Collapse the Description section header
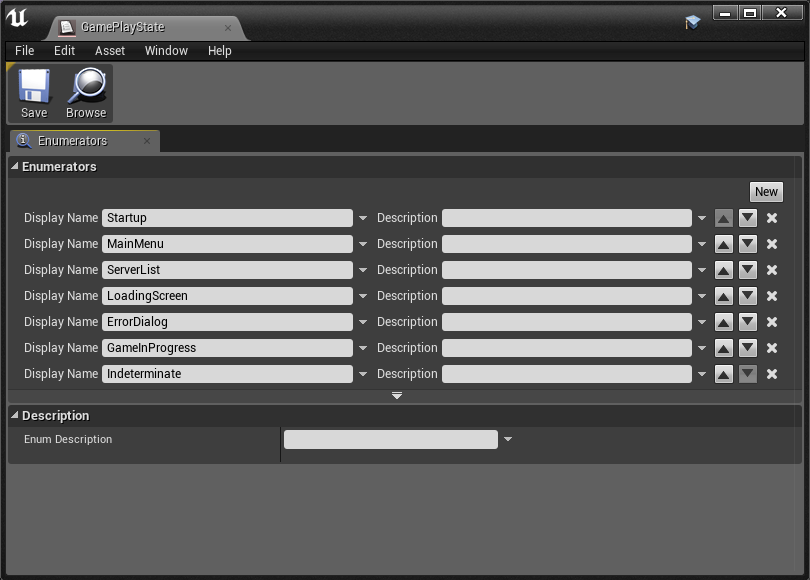 coord(15,415)
